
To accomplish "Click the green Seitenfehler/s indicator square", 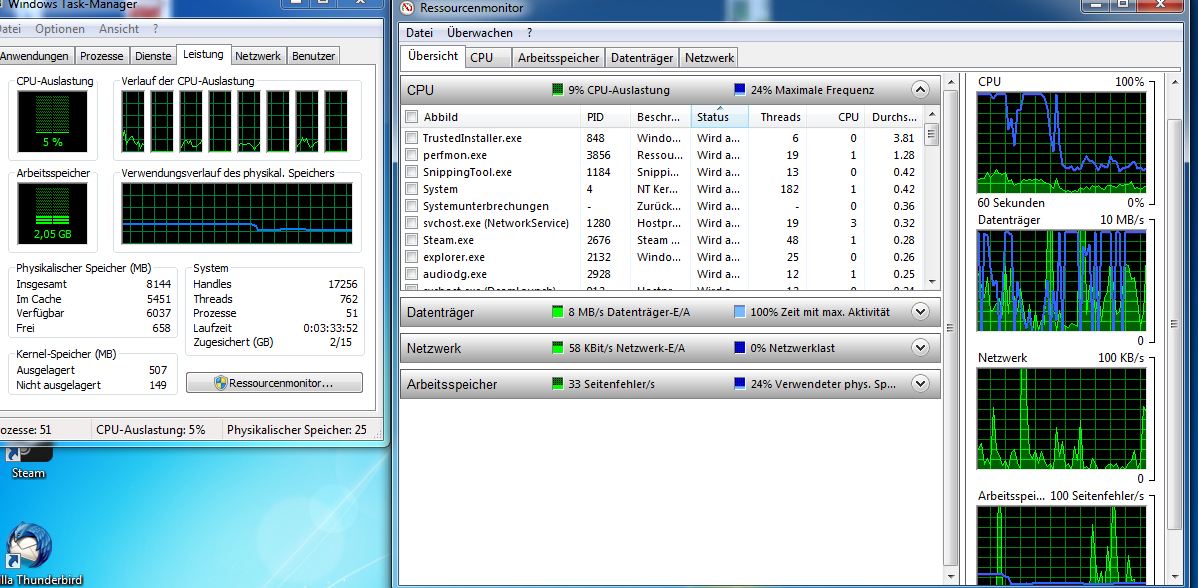I will [558, 384].
